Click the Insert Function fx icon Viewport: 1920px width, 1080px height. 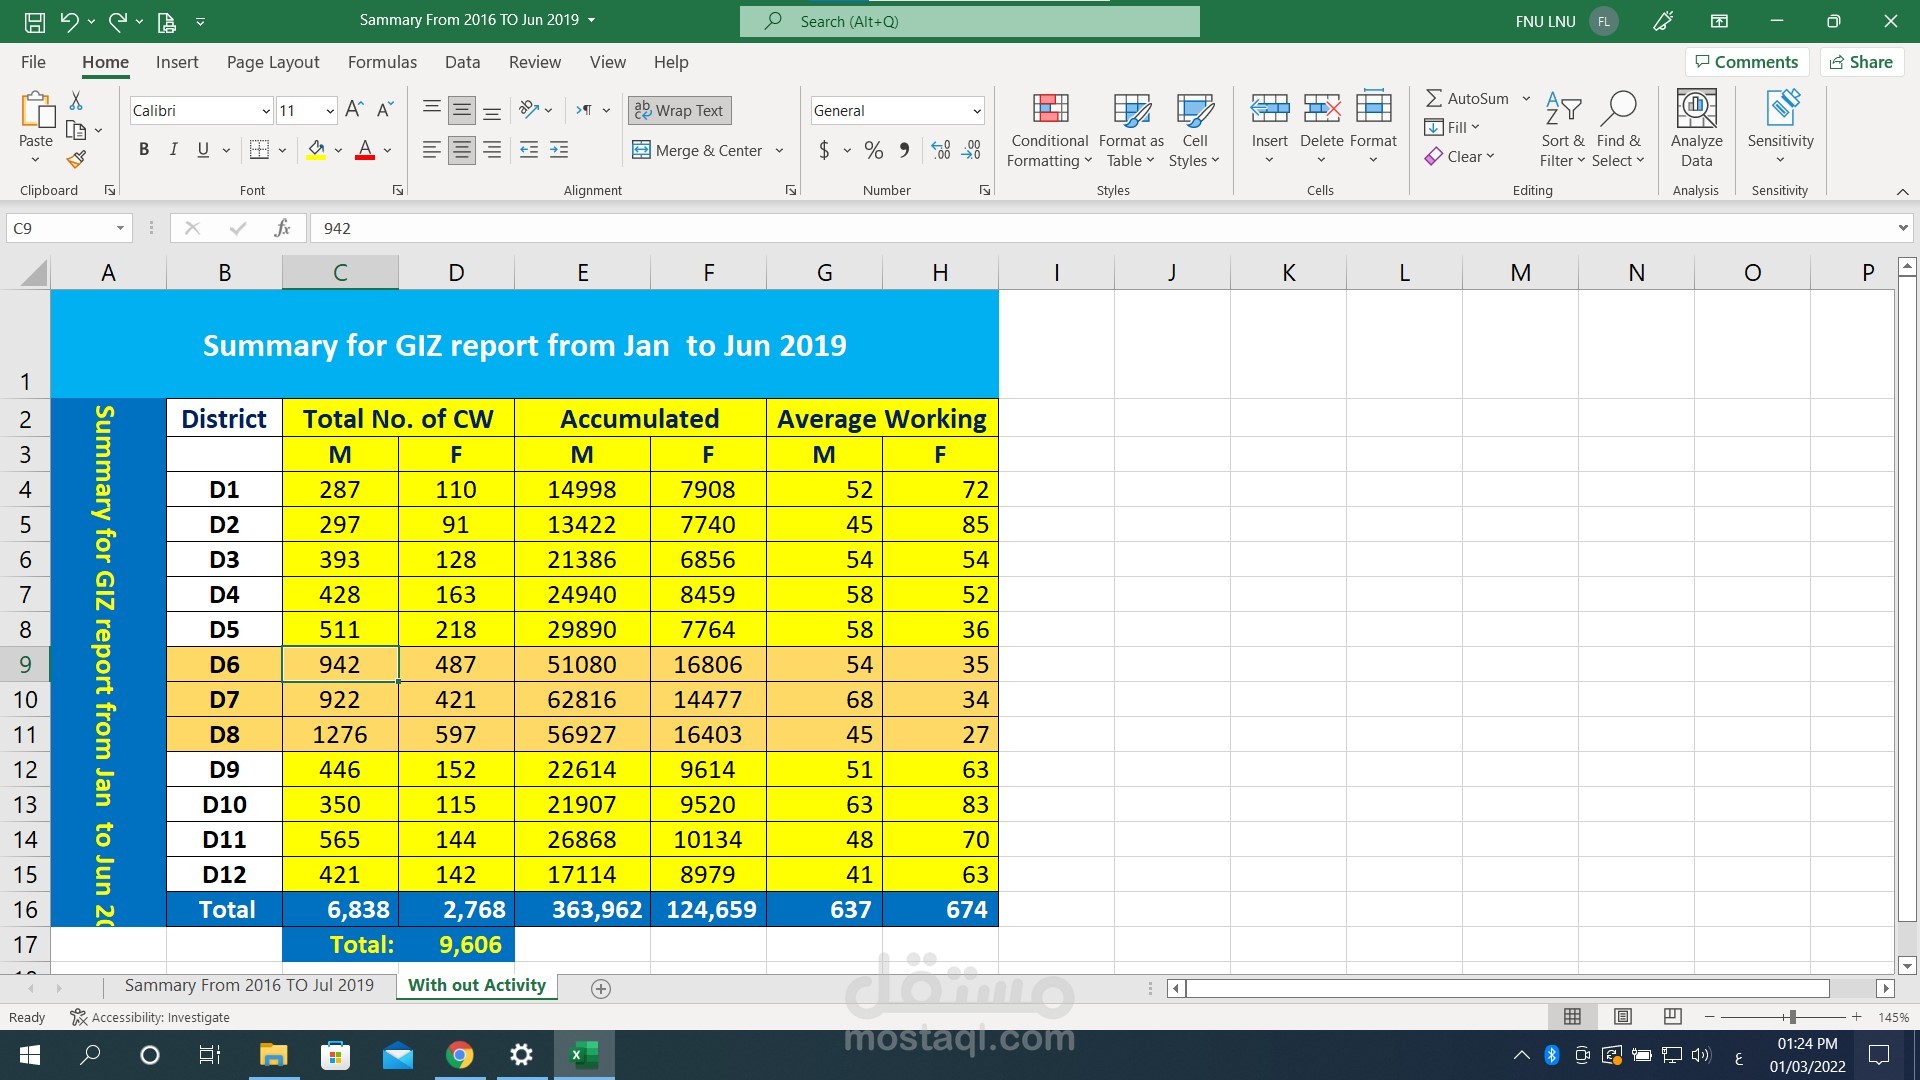point(282,228)
